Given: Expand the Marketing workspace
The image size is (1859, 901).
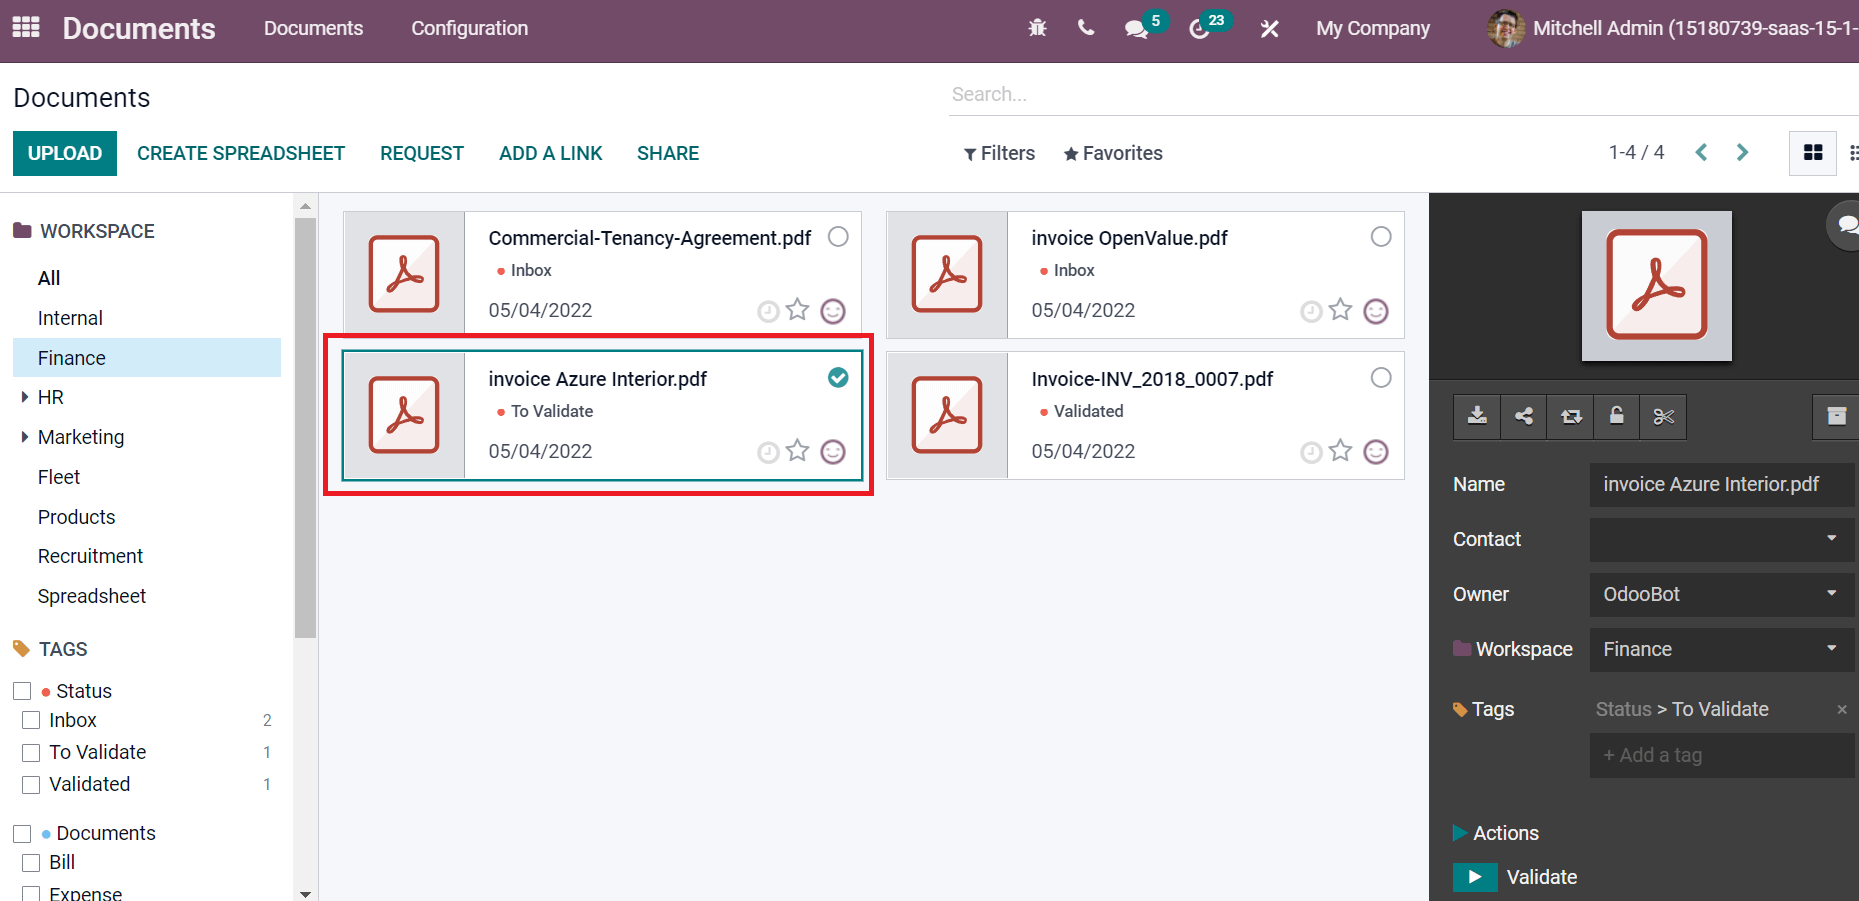Looking at the screenshot, I should [24, 437].
